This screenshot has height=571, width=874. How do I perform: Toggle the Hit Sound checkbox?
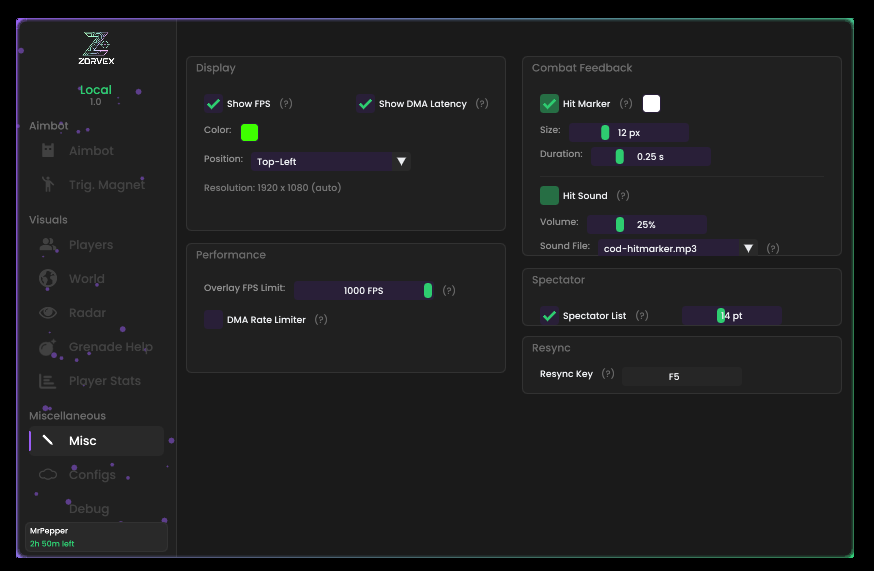pyautogui.click(x=549, y=196)
